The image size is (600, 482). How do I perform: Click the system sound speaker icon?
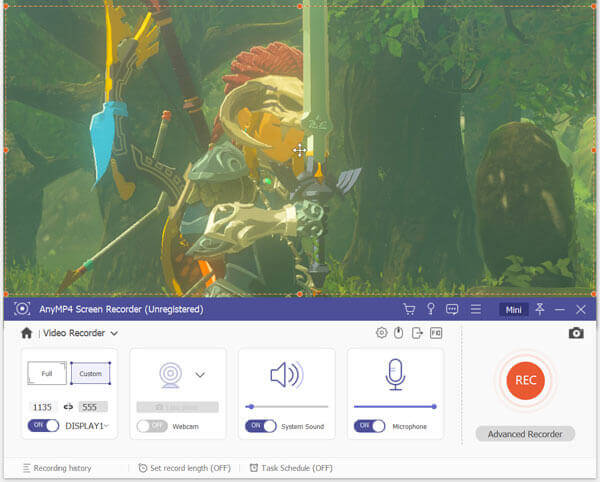tap(287, 375)
